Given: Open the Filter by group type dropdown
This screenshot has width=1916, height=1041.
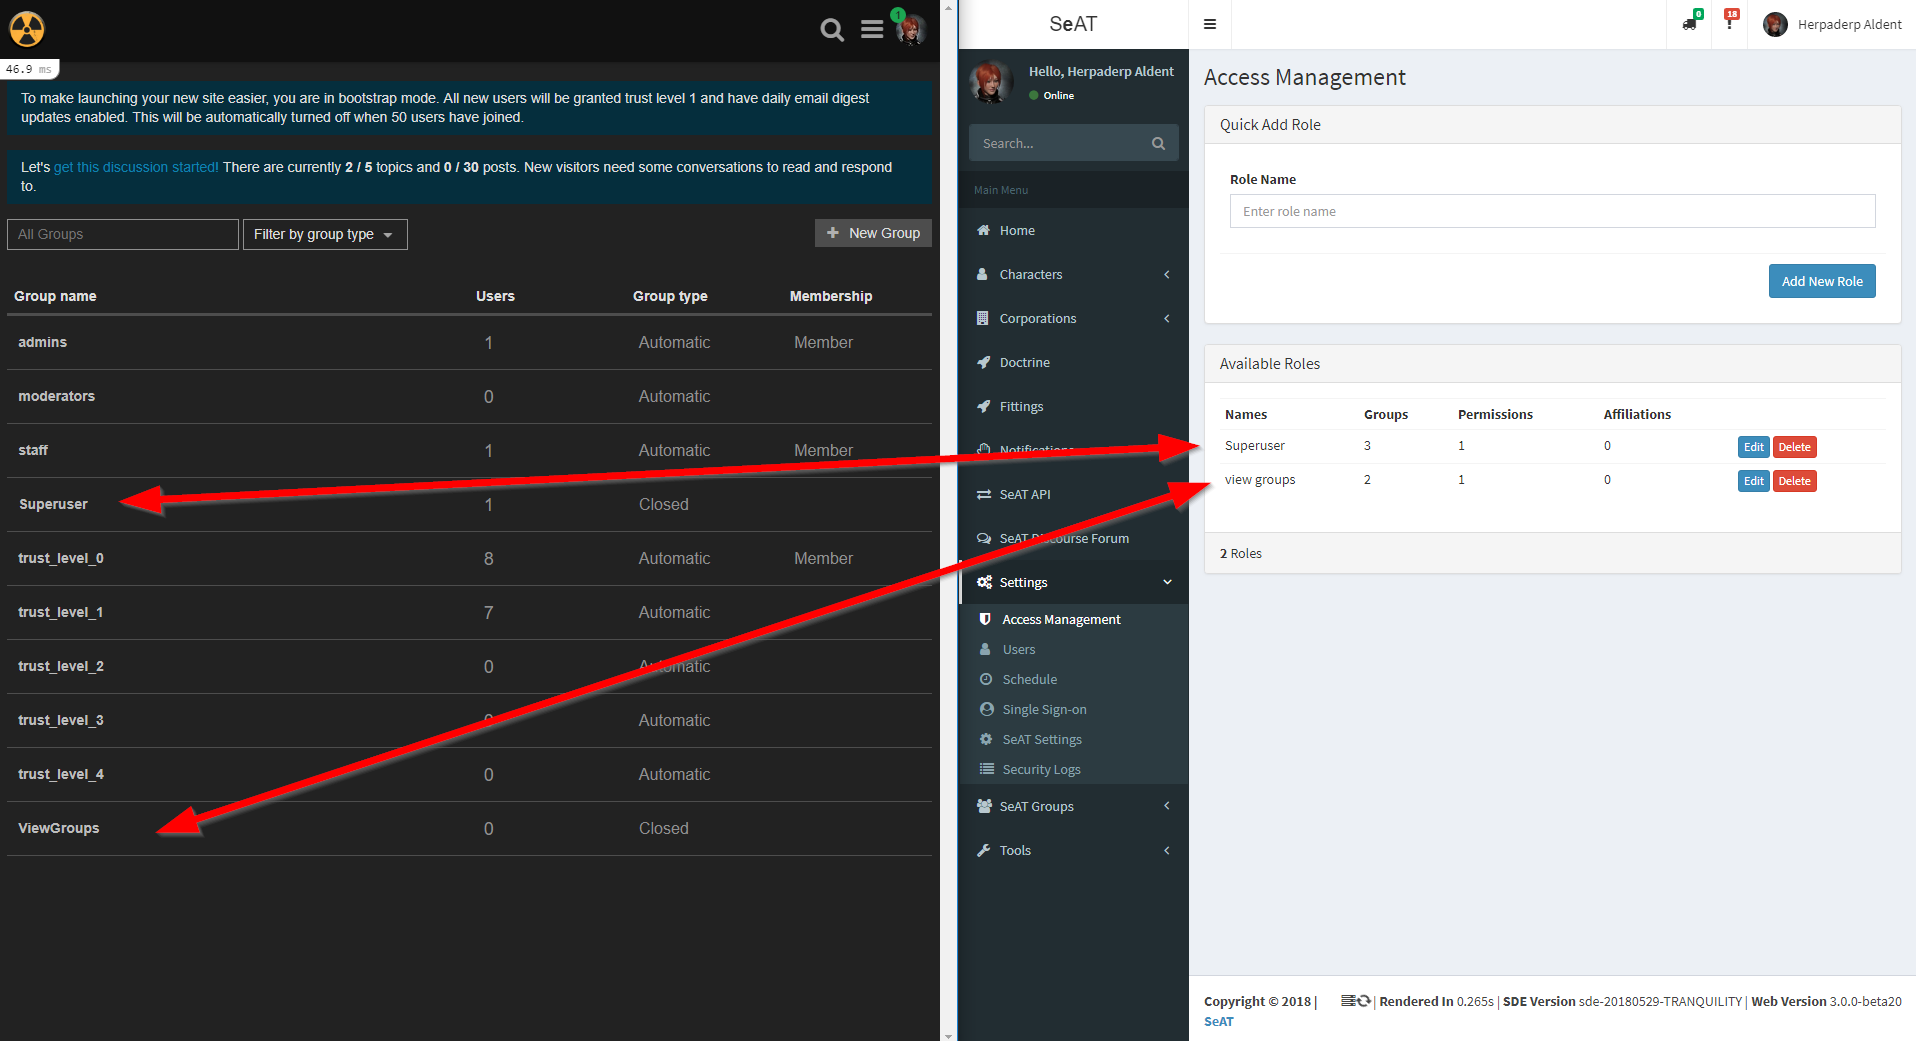Looking at the screenshot, I should [325, 234].
